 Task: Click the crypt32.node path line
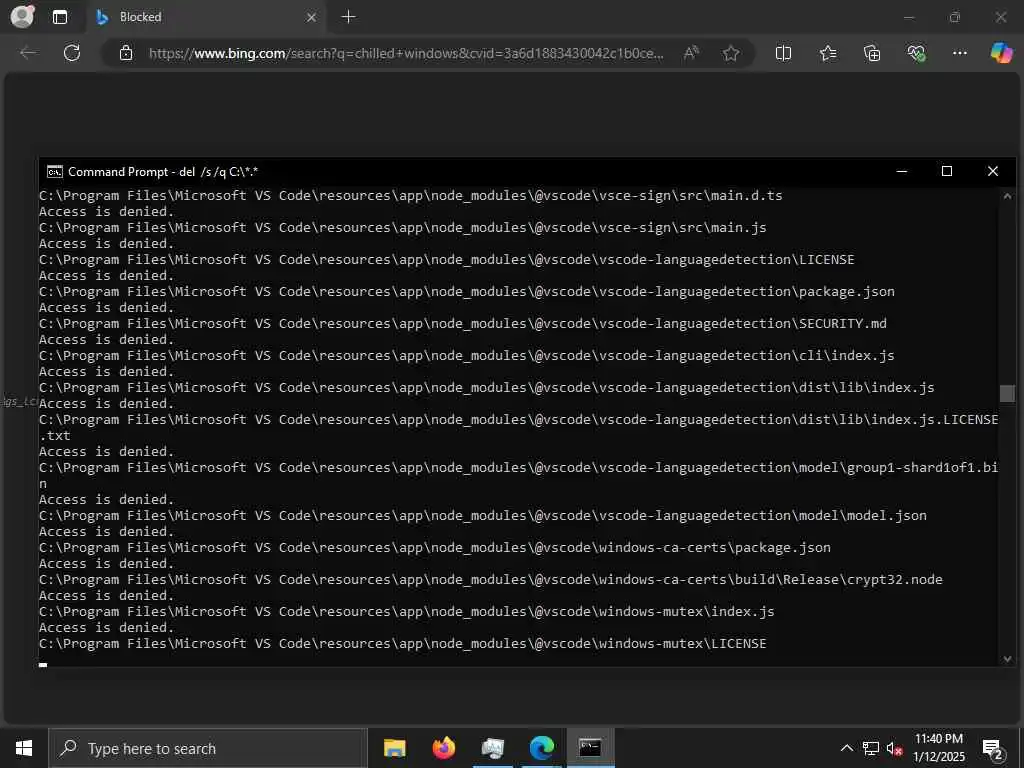tap(490, 579)
